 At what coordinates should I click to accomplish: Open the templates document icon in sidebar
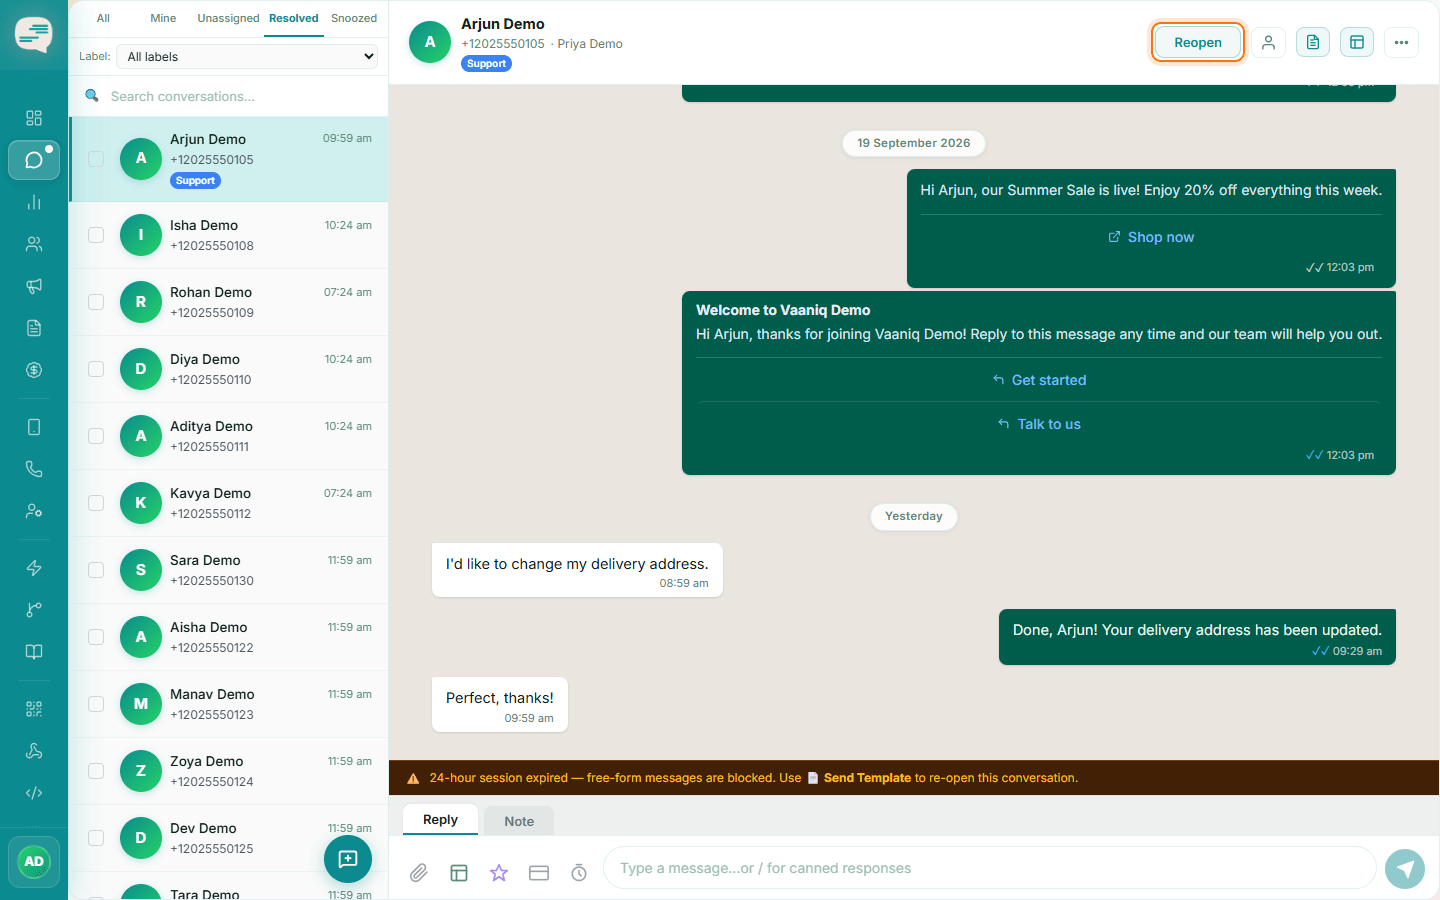(x=34, y=328)
